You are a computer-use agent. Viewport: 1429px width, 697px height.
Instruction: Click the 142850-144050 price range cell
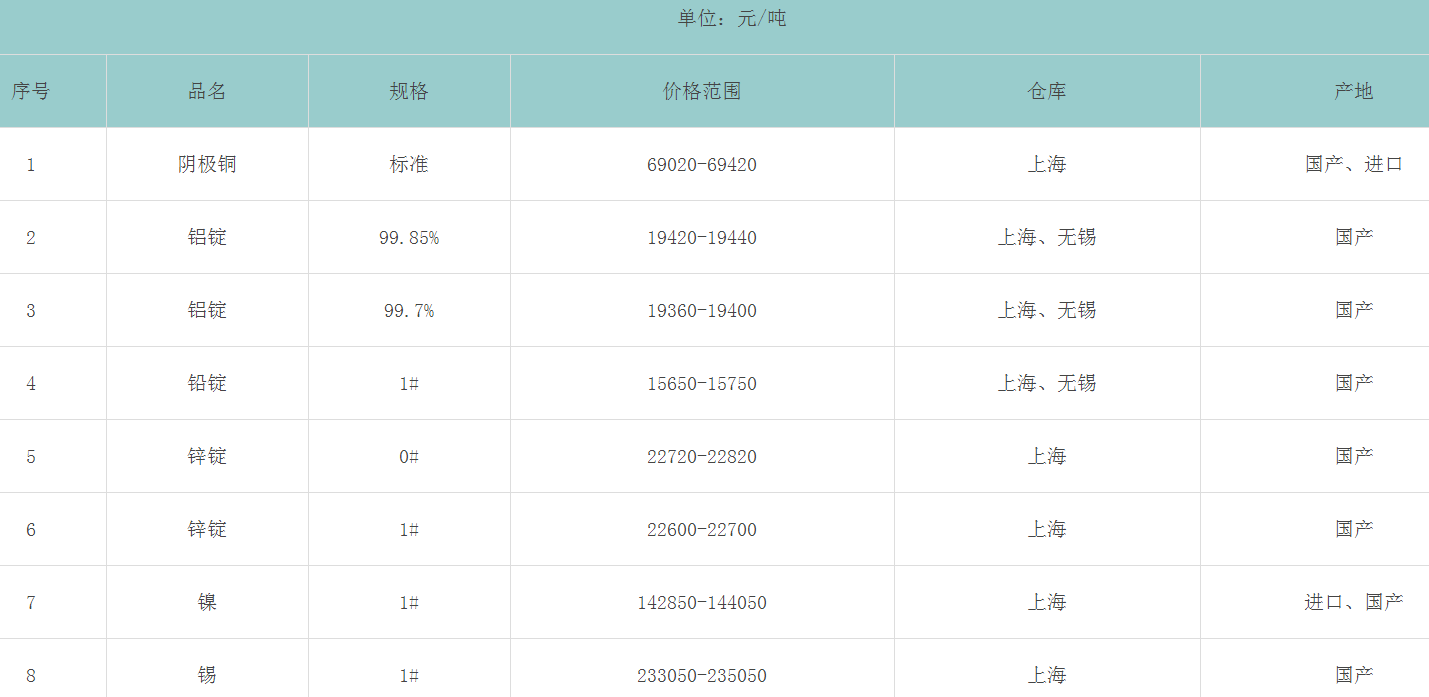click(x=702, y=603)
